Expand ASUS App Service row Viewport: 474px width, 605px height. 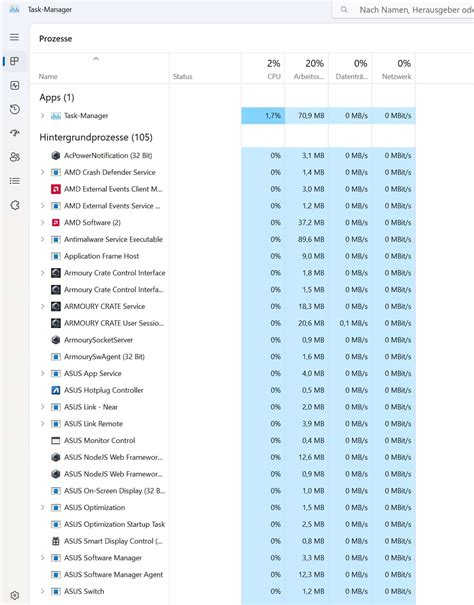(x=42, y=373)
